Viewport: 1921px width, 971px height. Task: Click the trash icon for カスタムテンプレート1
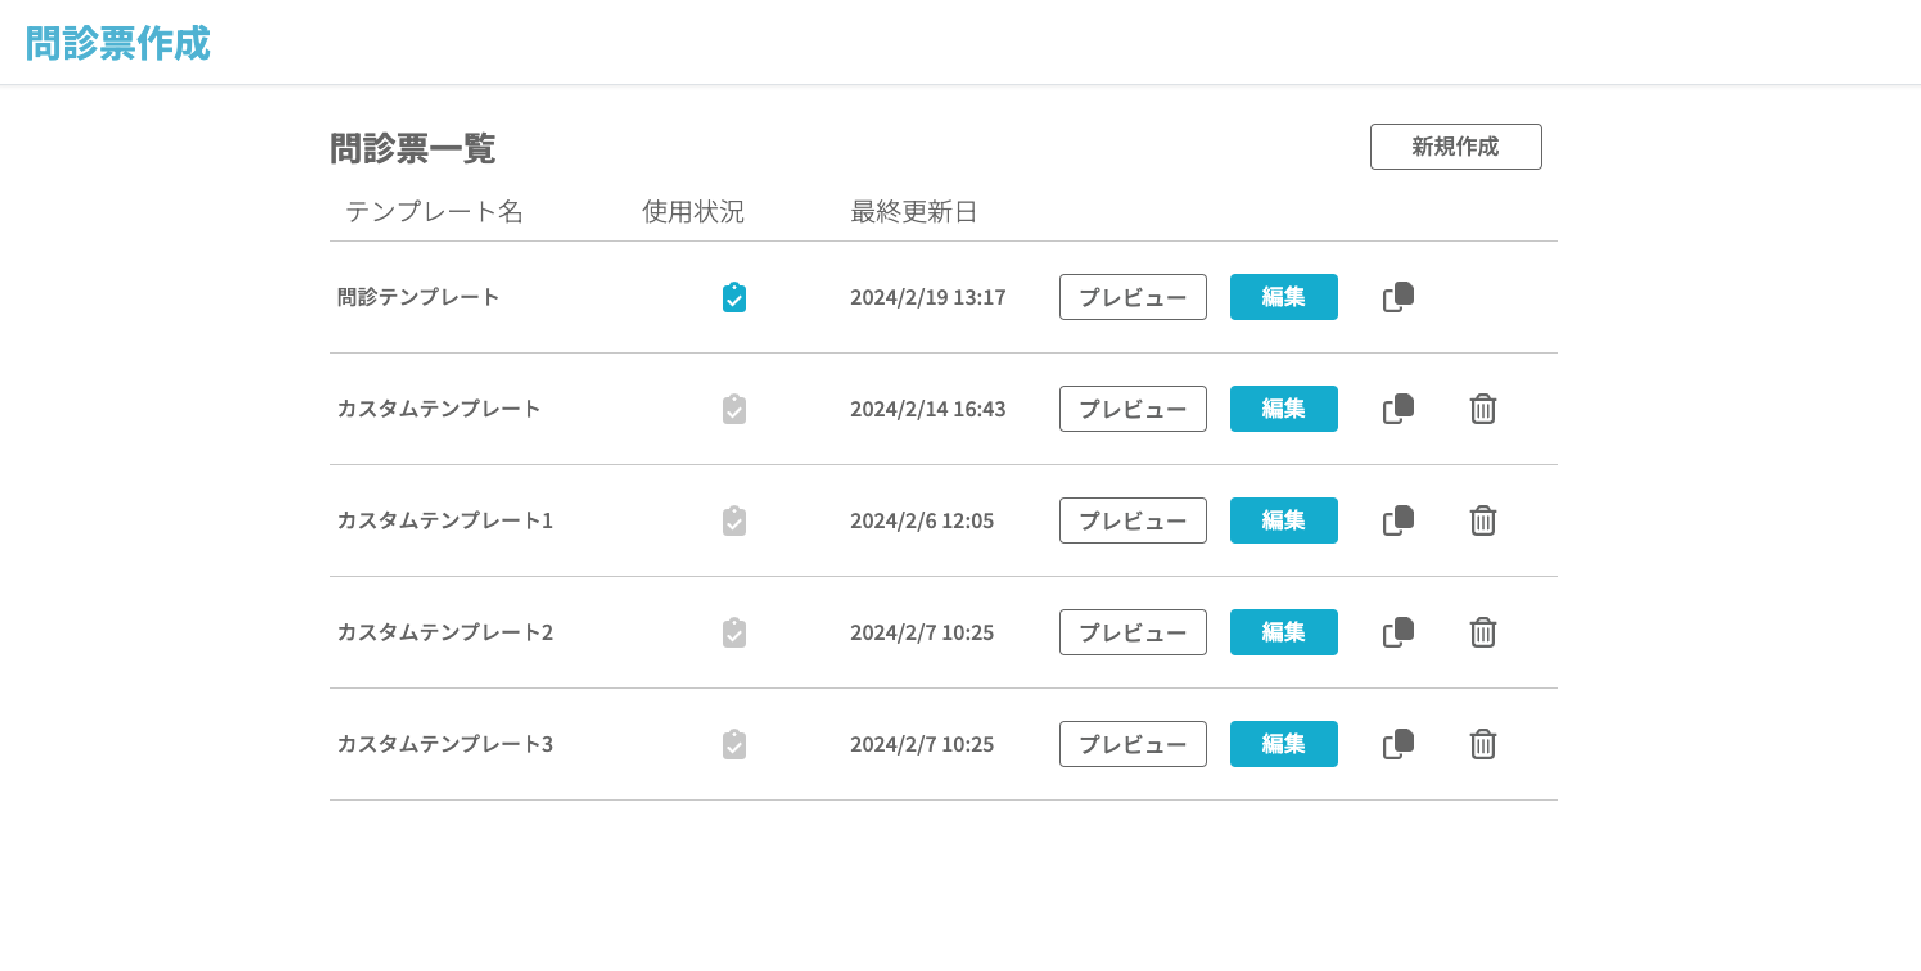point(1483,521)
